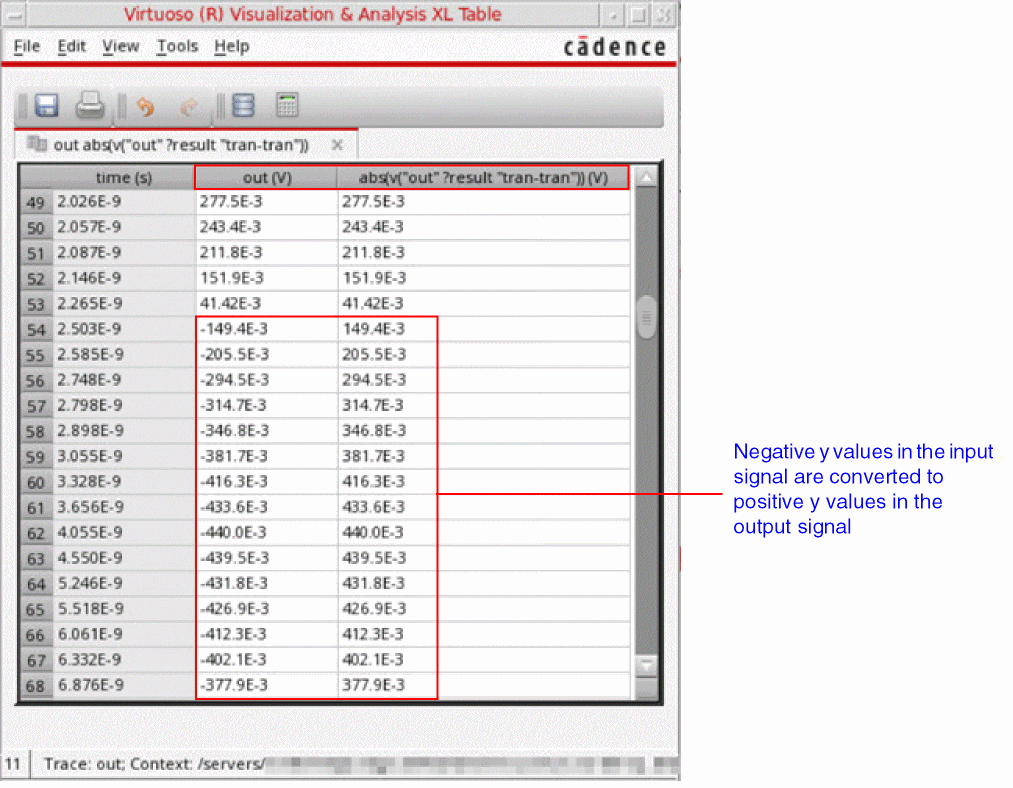The width and height of the screenshot is (1013, 788).
Task: Open the Calculator toolbar icon
Action: (287, 105)
